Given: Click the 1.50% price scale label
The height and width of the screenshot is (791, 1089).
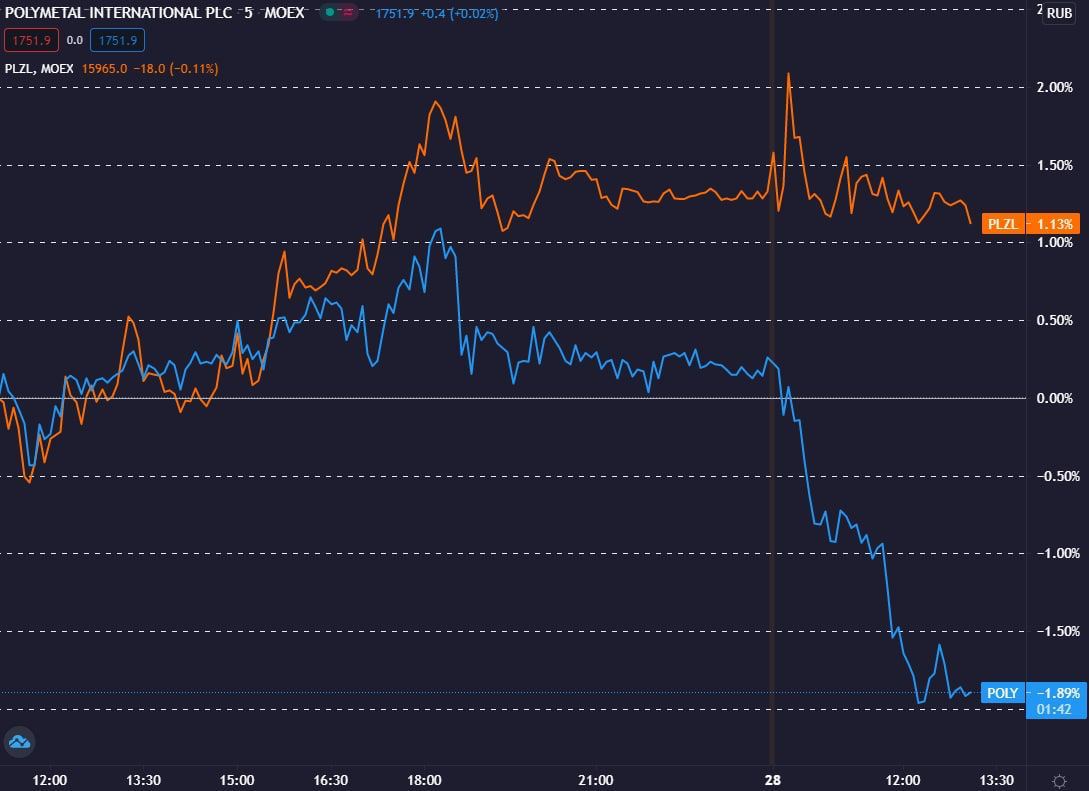Looking at the screenshot, I should (x=1054, y=165).
